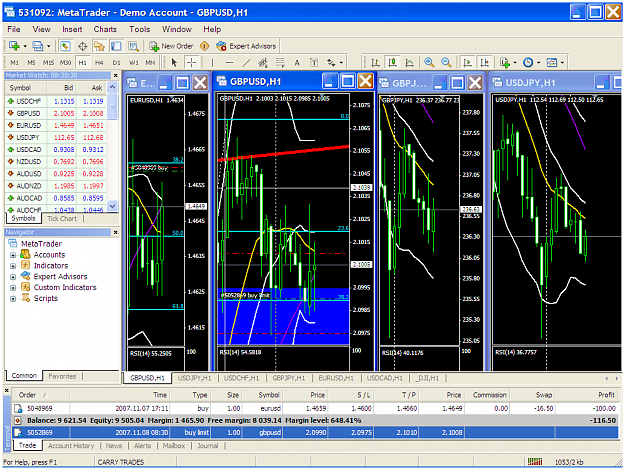Toggle chart shift icon

pyautogui.click(x=485, y=62)
